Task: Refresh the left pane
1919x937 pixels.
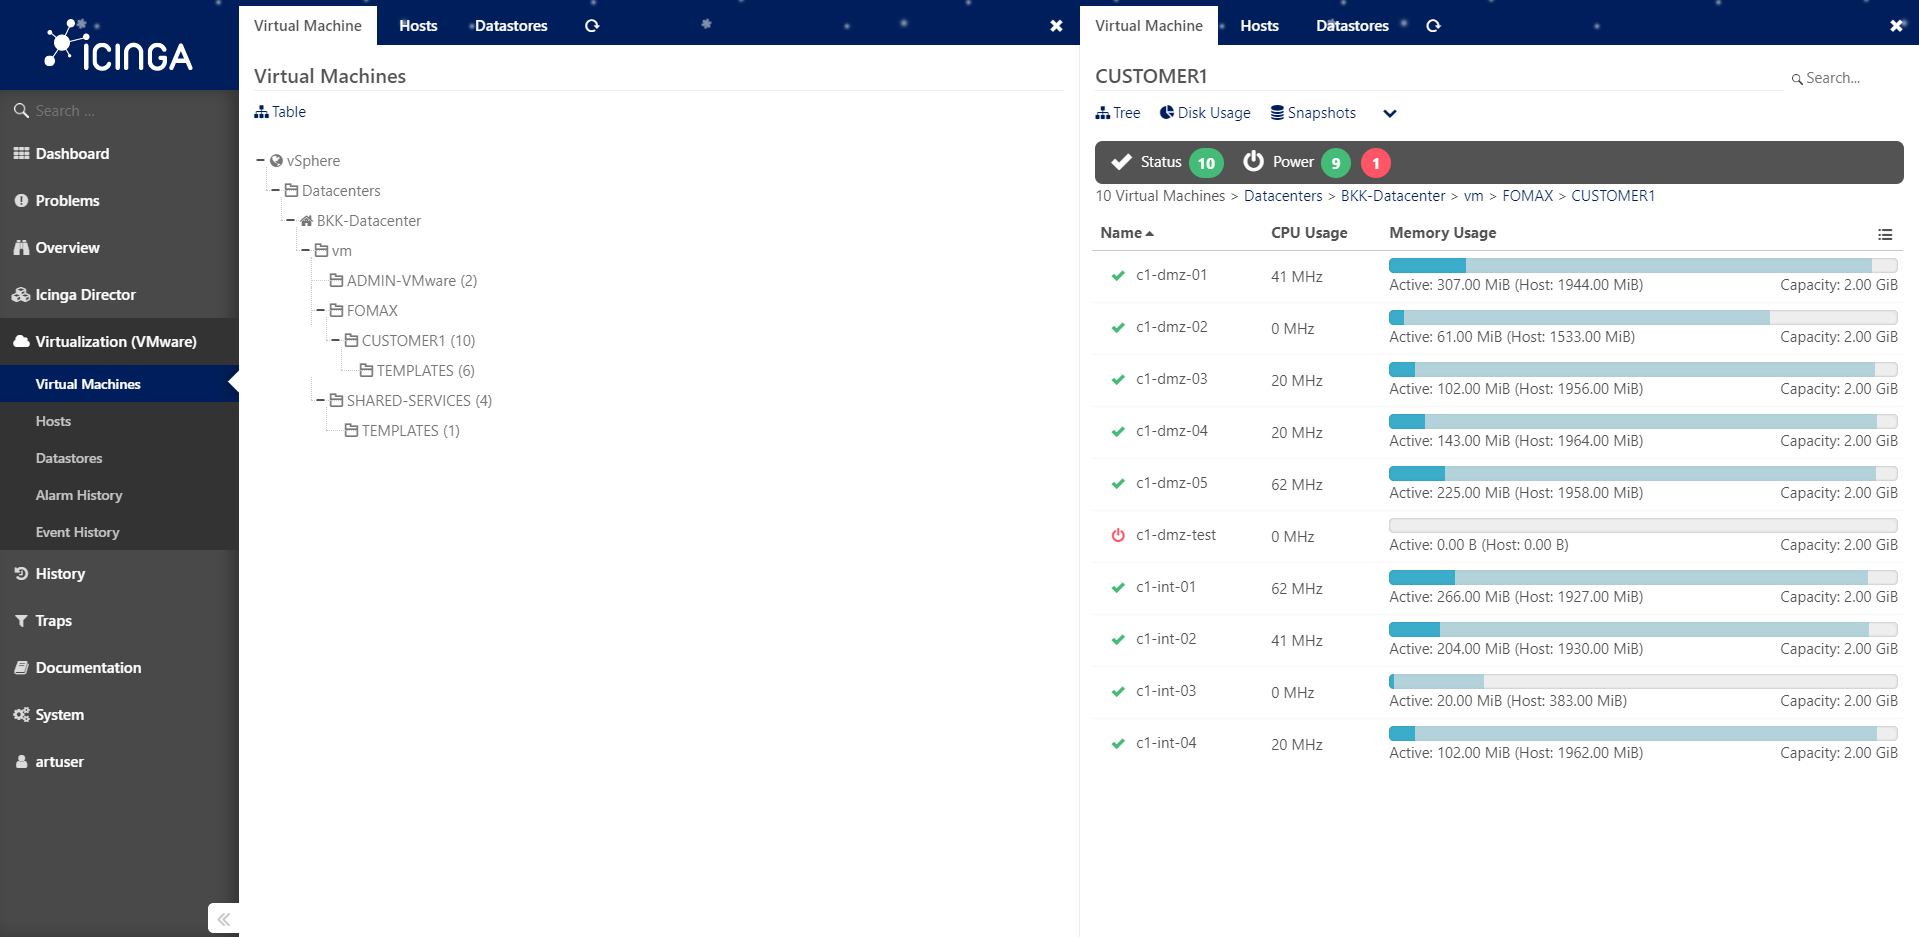Action: [592, 26]
